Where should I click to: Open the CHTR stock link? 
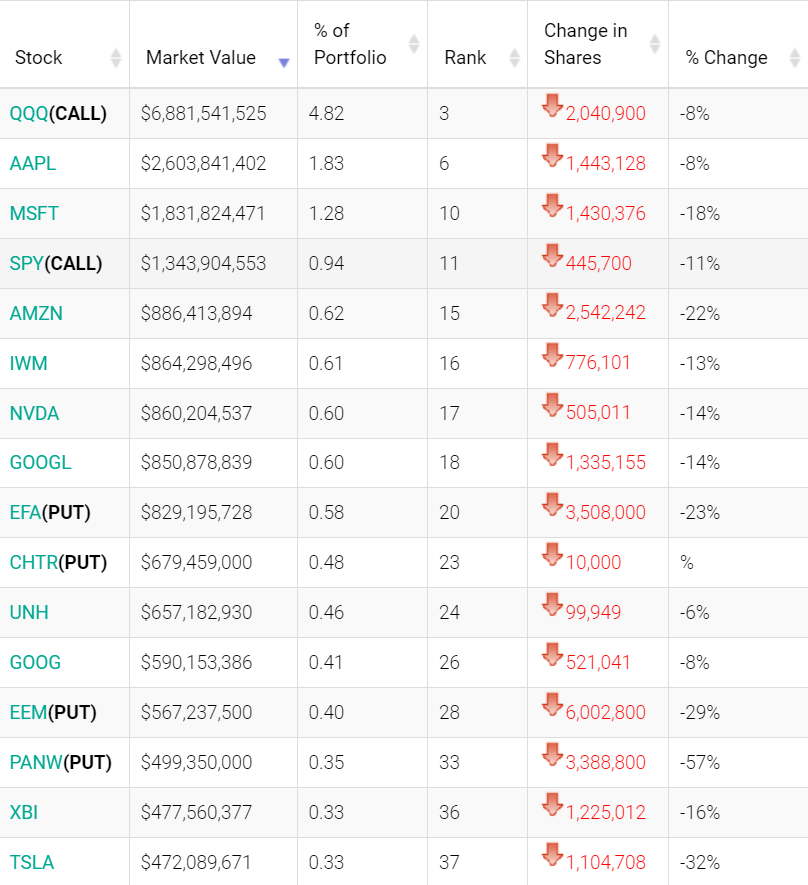point(34,563)
